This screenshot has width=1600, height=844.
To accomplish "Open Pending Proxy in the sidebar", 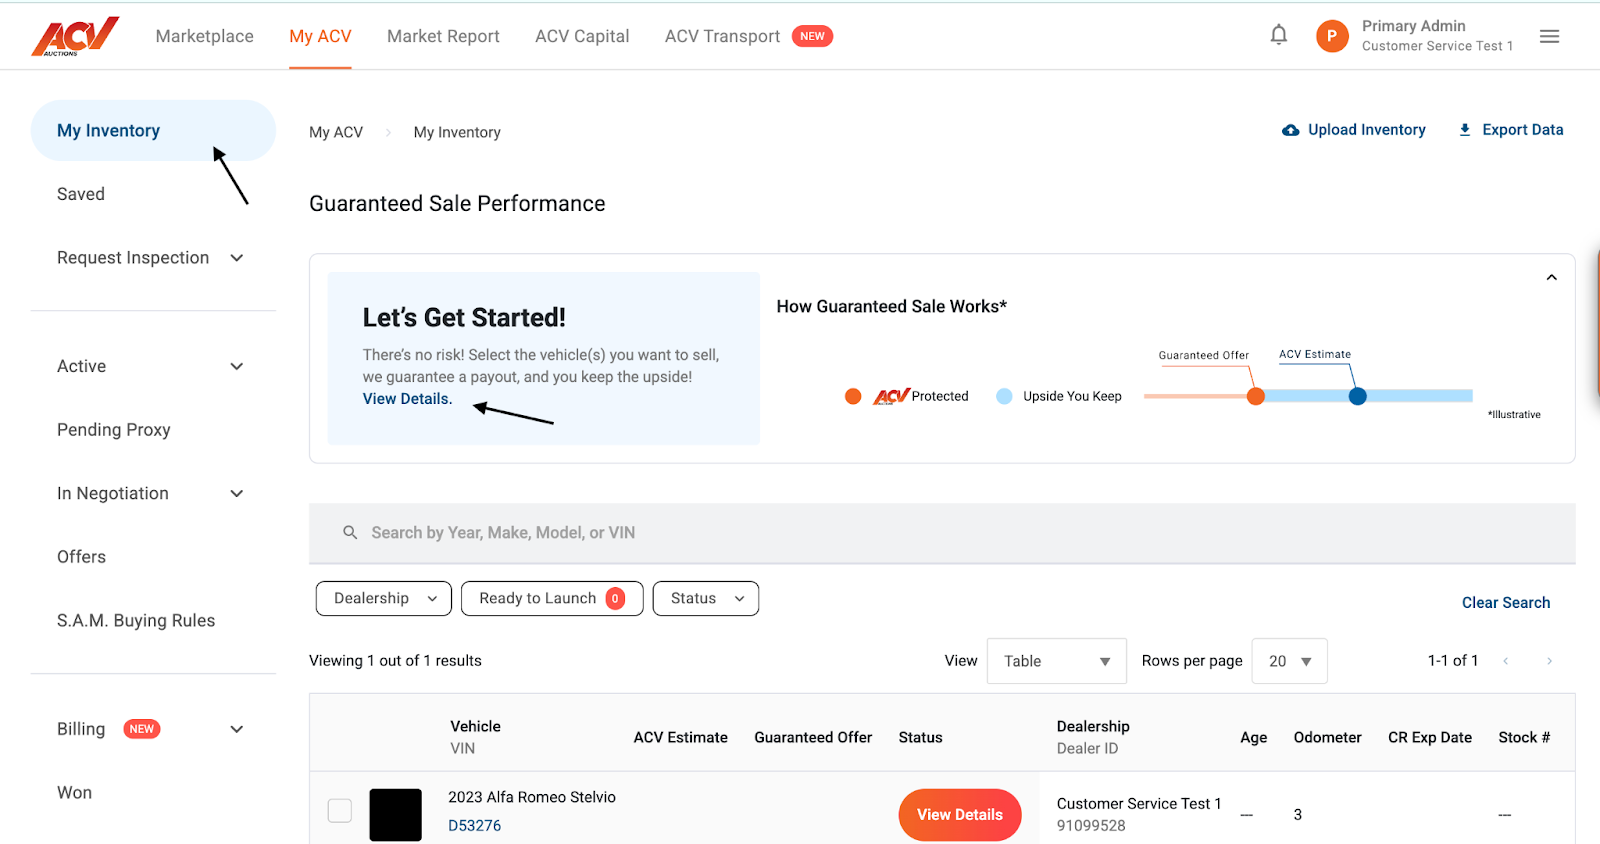I will (x=114, y=430).
